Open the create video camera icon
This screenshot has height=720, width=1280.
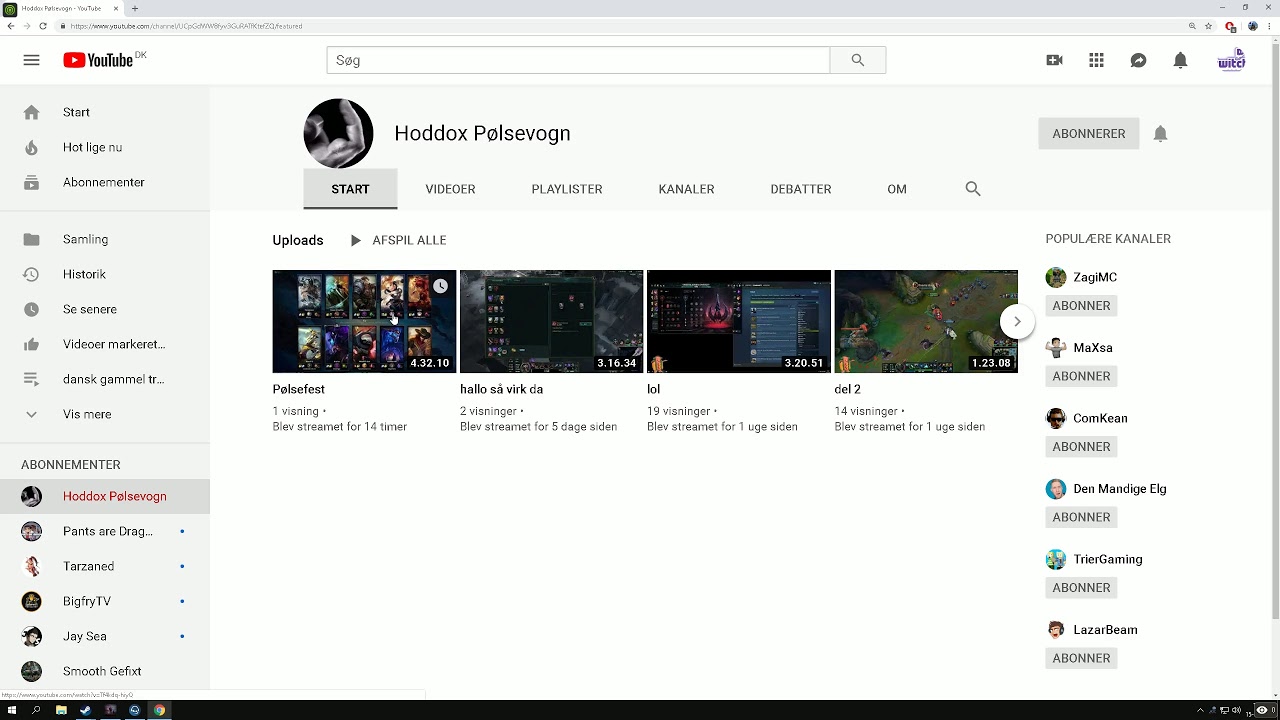[1054, 60]
